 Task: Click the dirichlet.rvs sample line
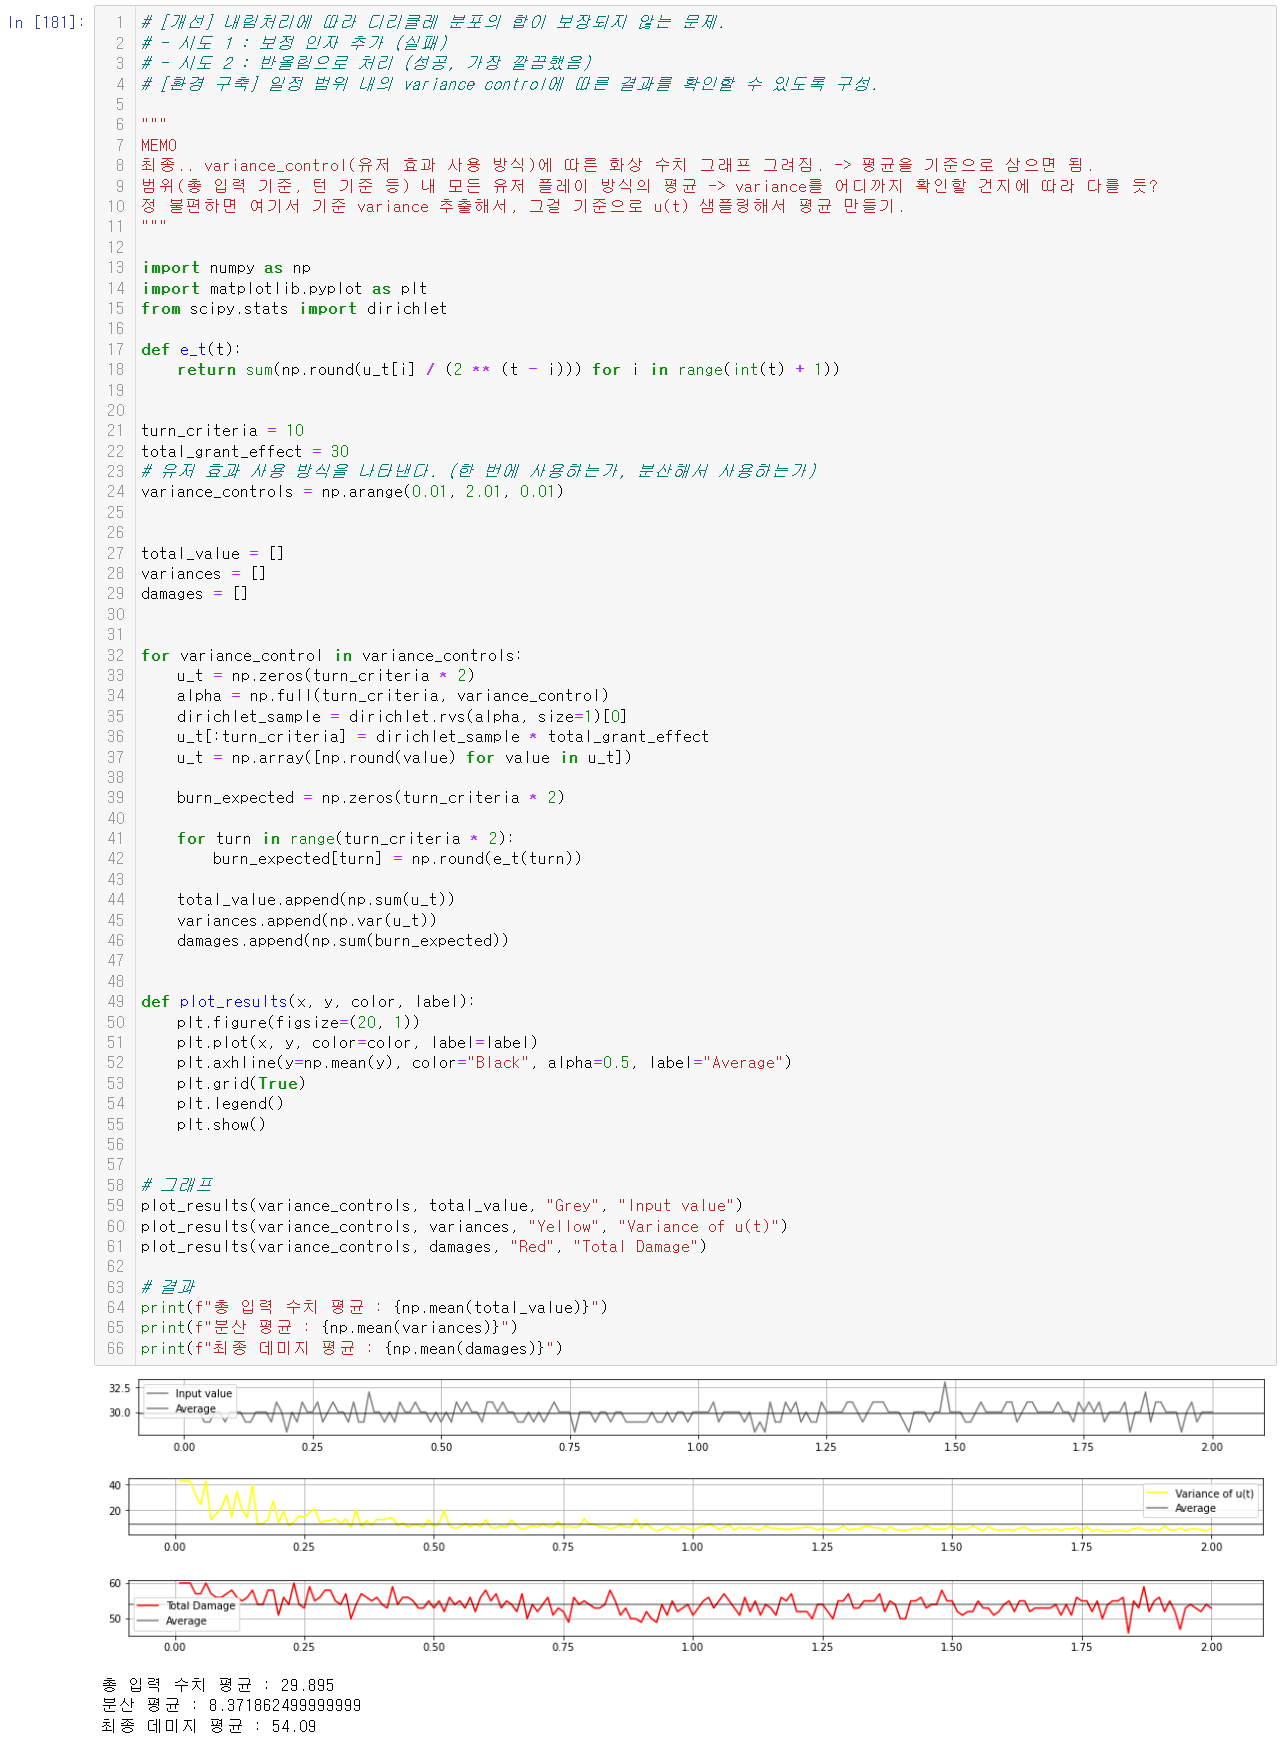(x=402, y=717)
